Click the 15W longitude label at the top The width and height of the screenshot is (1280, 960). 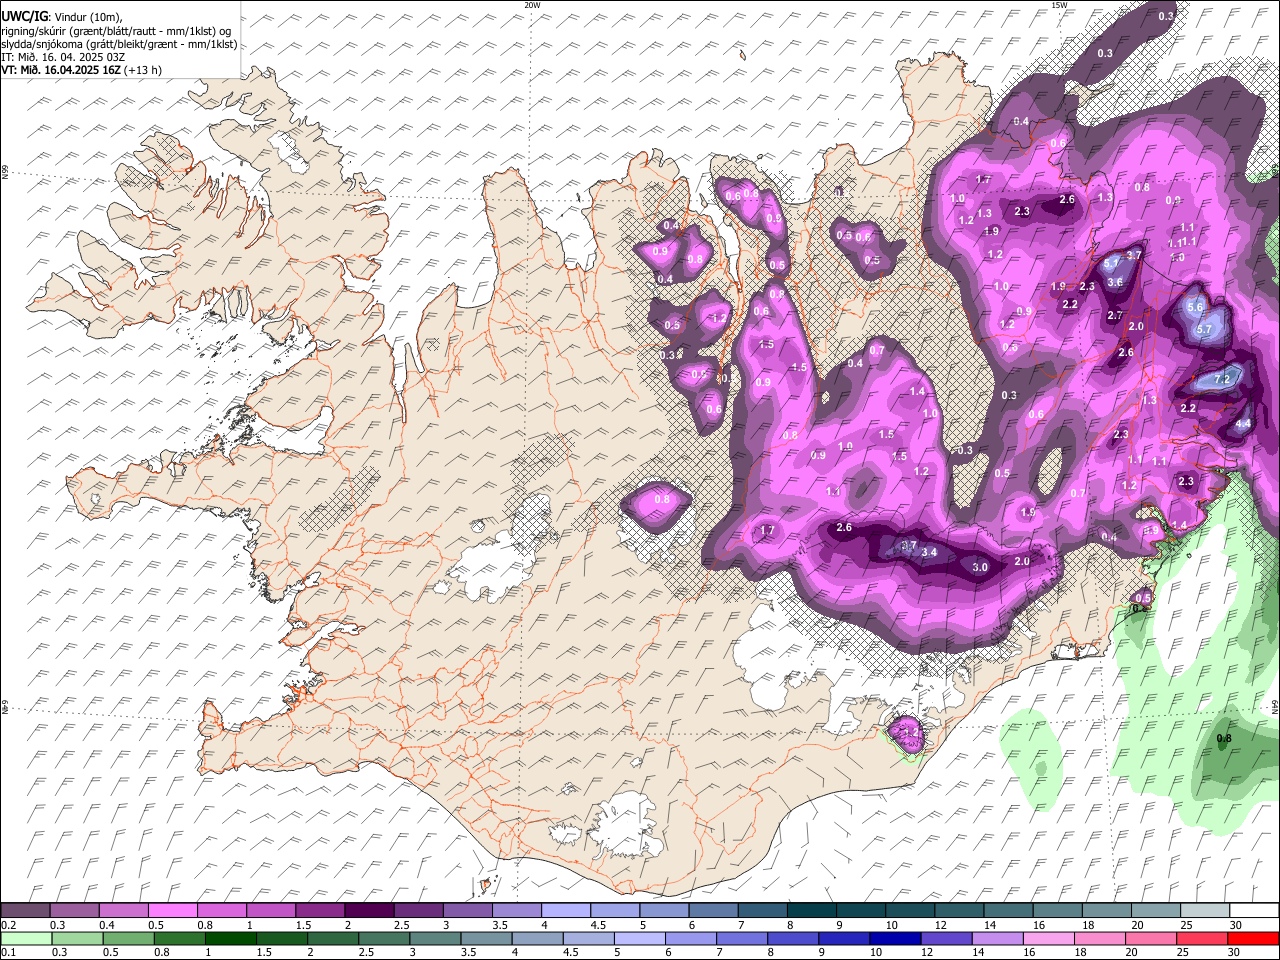[1058, 5]
